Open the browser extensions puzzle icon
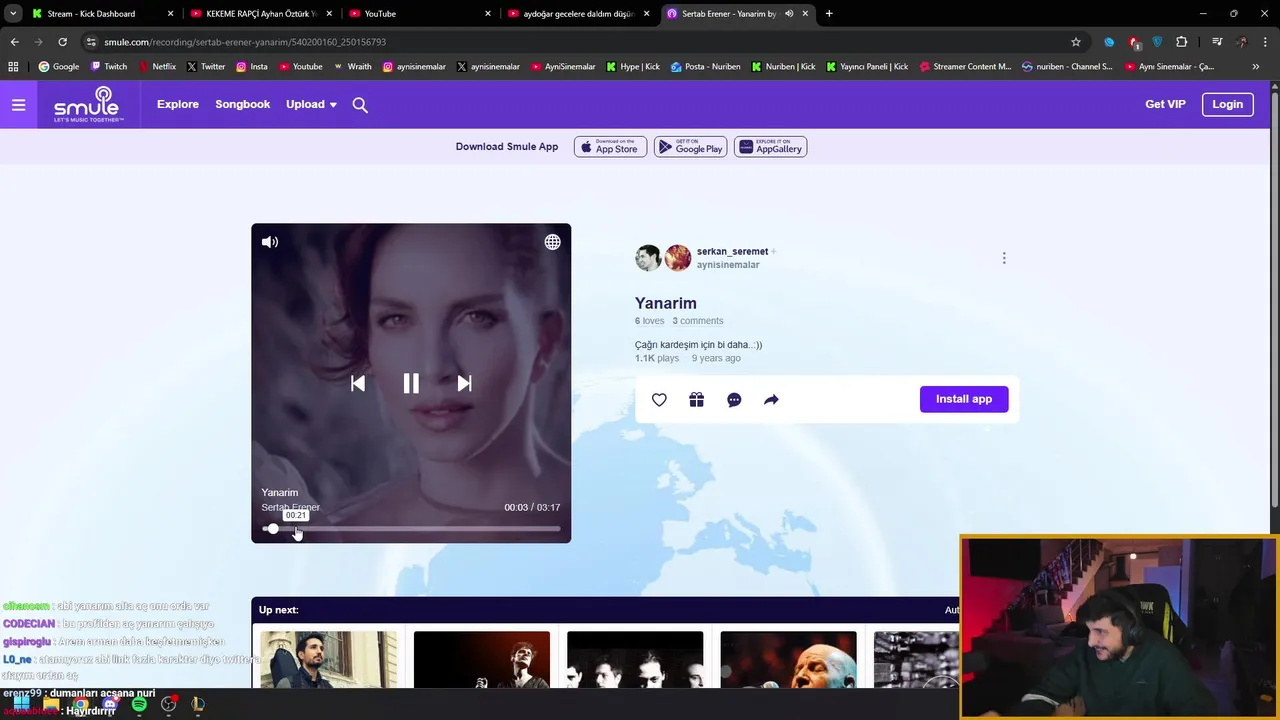The width and height of the screenshot is (1280, 720). [1182, 42]
